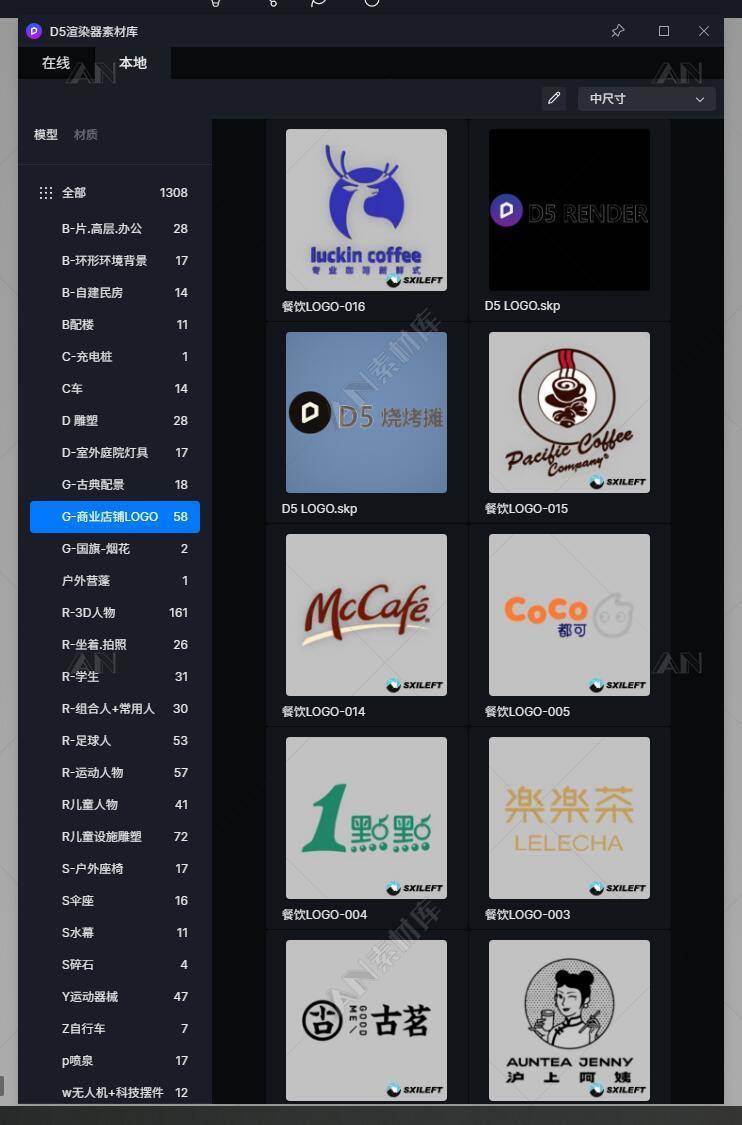Image resolution: width=742 pixels, height=1125 pixels.
Task: Open the Y运动器械 category
Action: [x=115, y=997]
